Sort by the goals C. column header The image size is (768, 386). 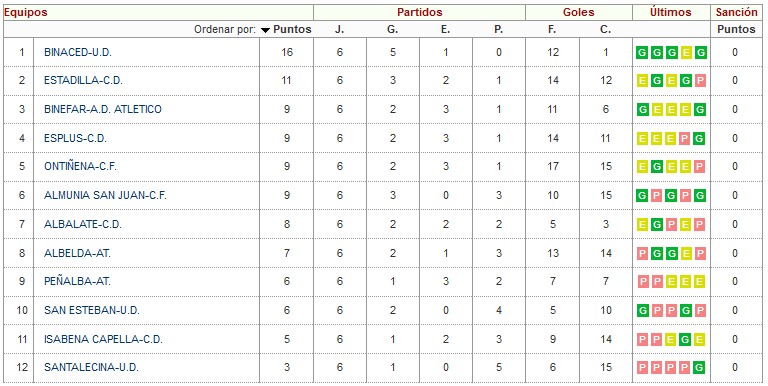click(605, 29)
